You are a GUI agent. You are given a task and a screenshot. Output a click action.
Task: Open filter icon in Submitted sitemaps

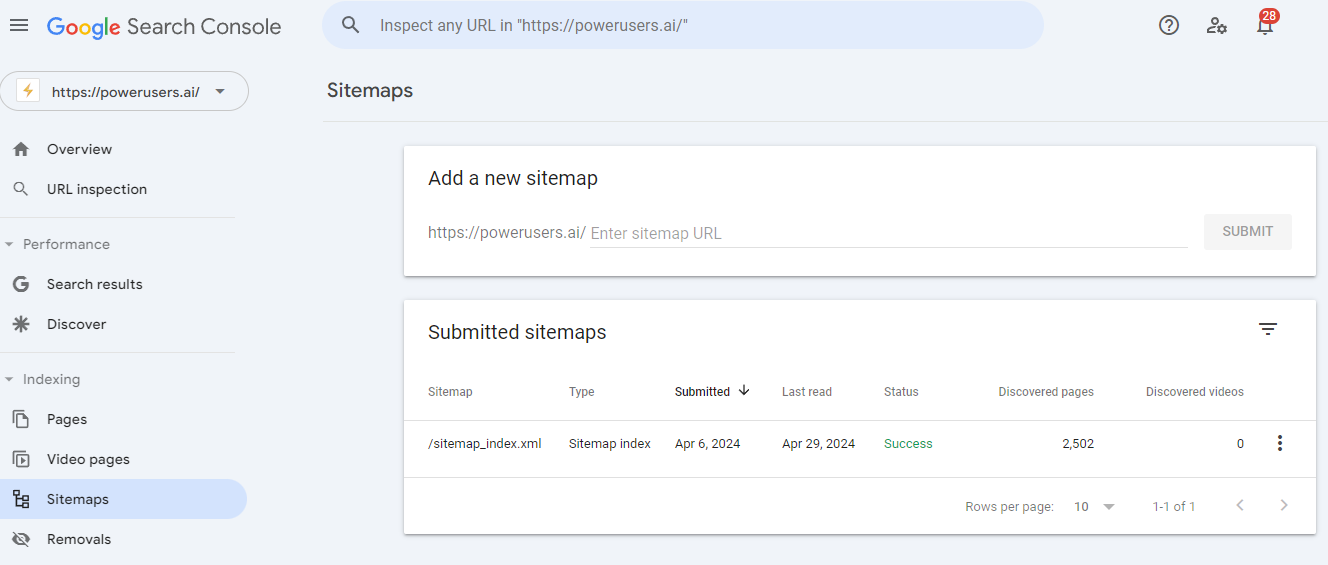click(x=1268, y=329)
